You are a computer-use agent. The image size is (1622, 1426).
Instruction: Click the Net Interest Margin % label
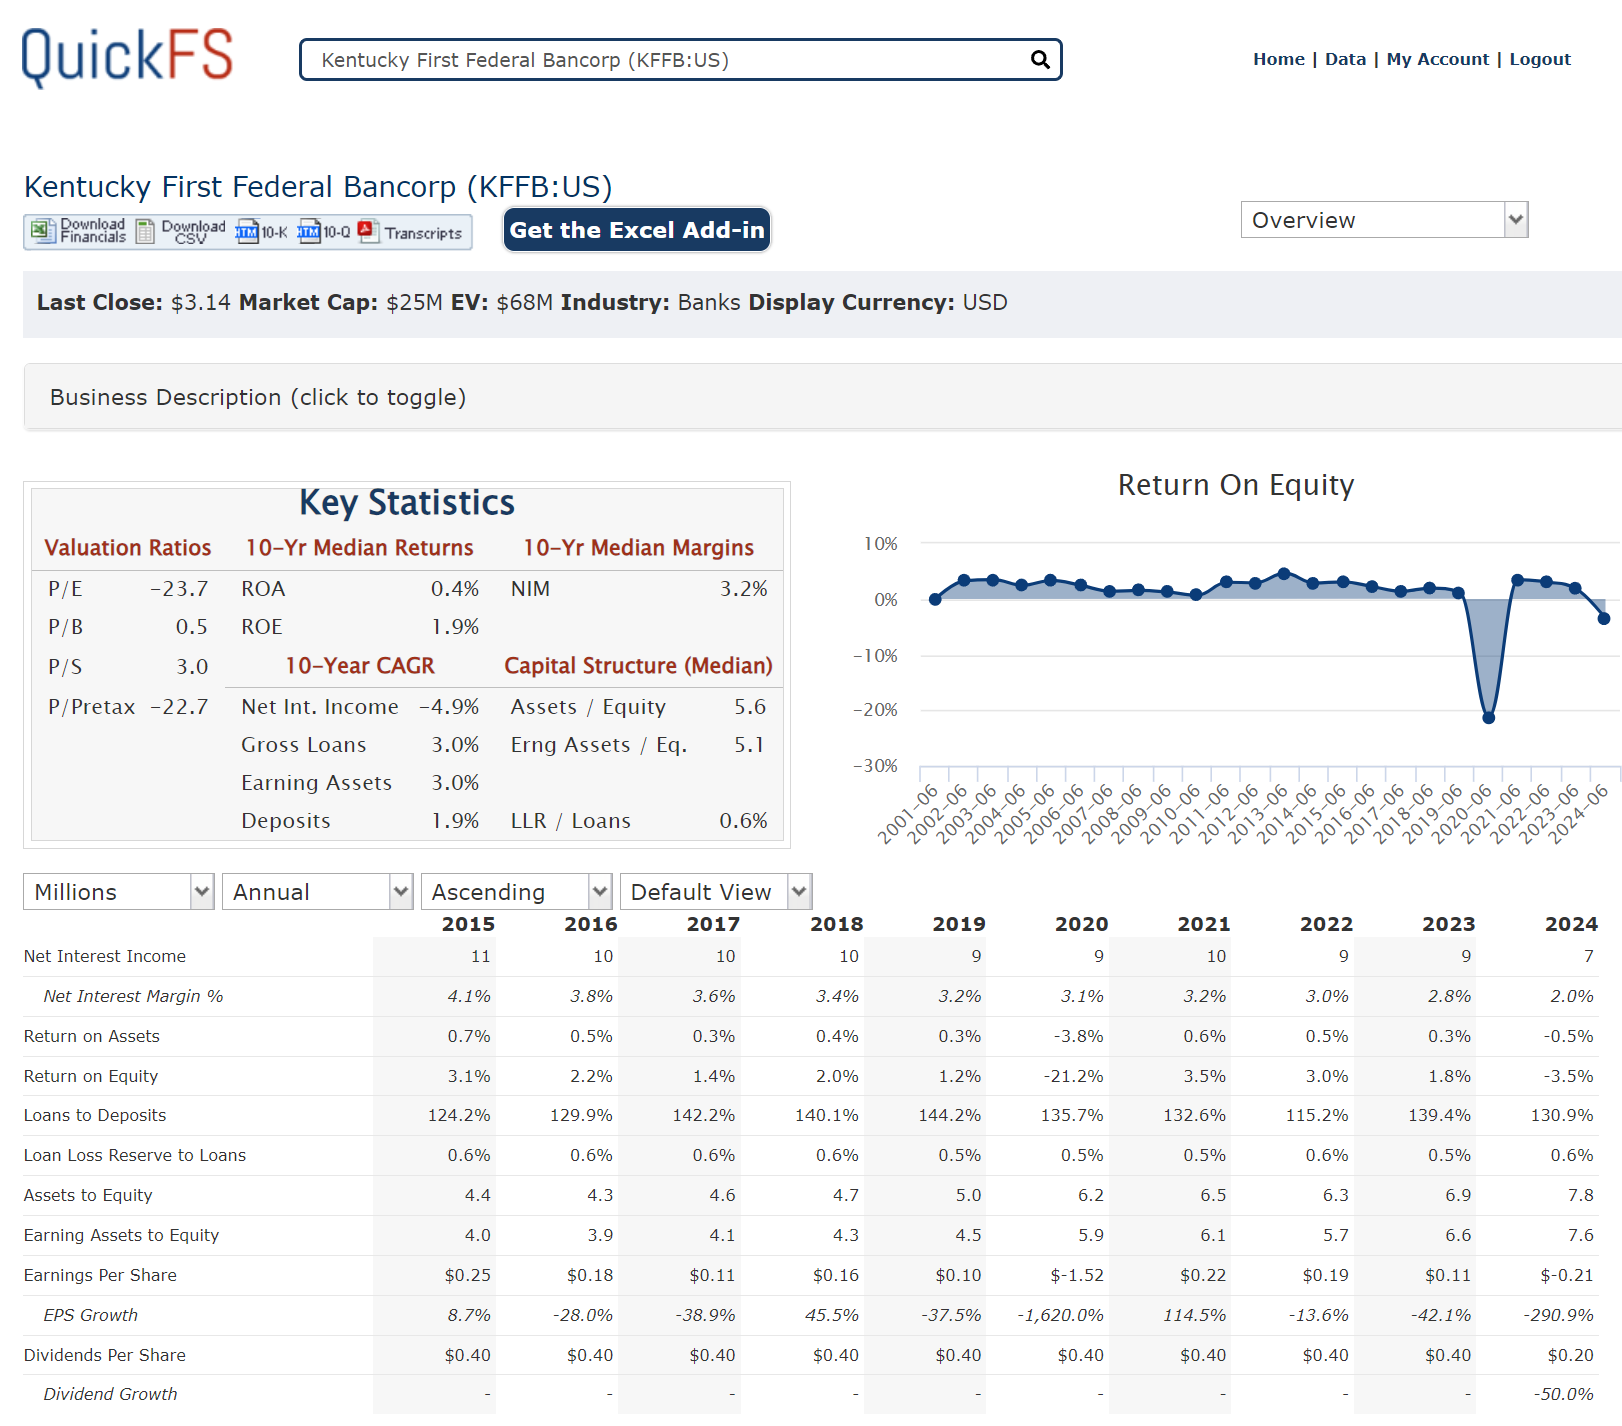click(133, 996)
